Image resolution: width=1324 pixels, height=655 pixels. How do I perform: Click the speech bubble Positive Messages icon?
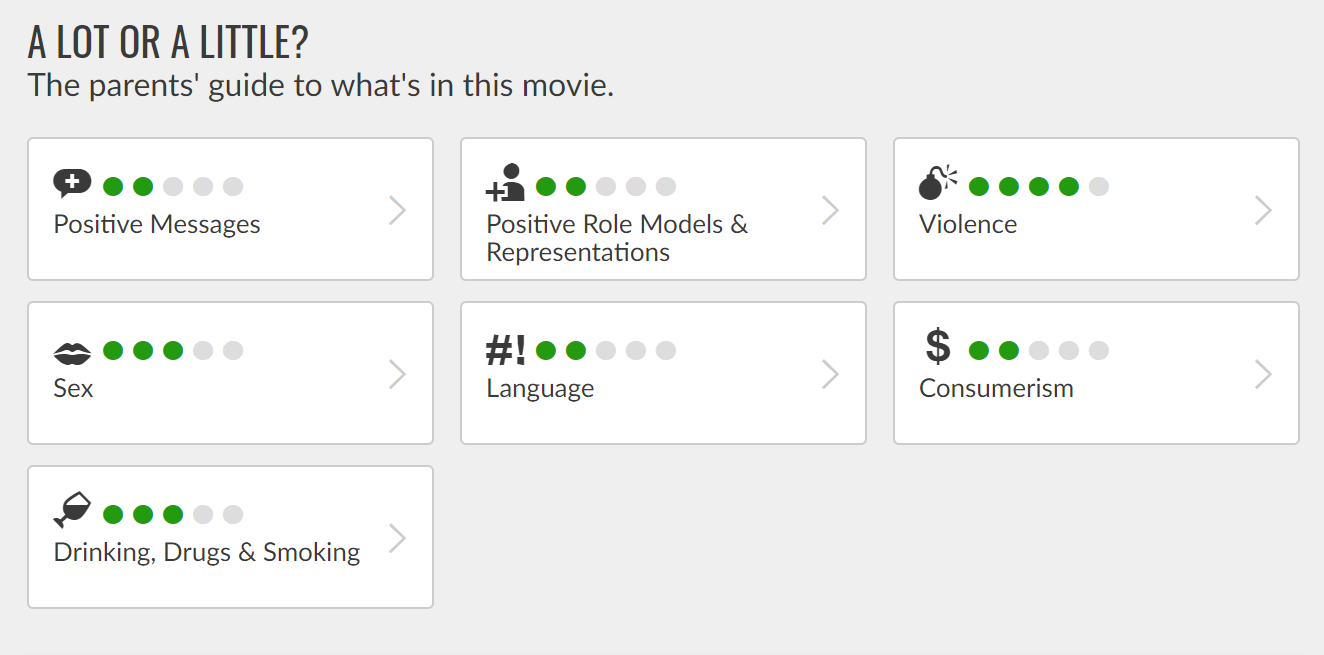pos(72,184)
